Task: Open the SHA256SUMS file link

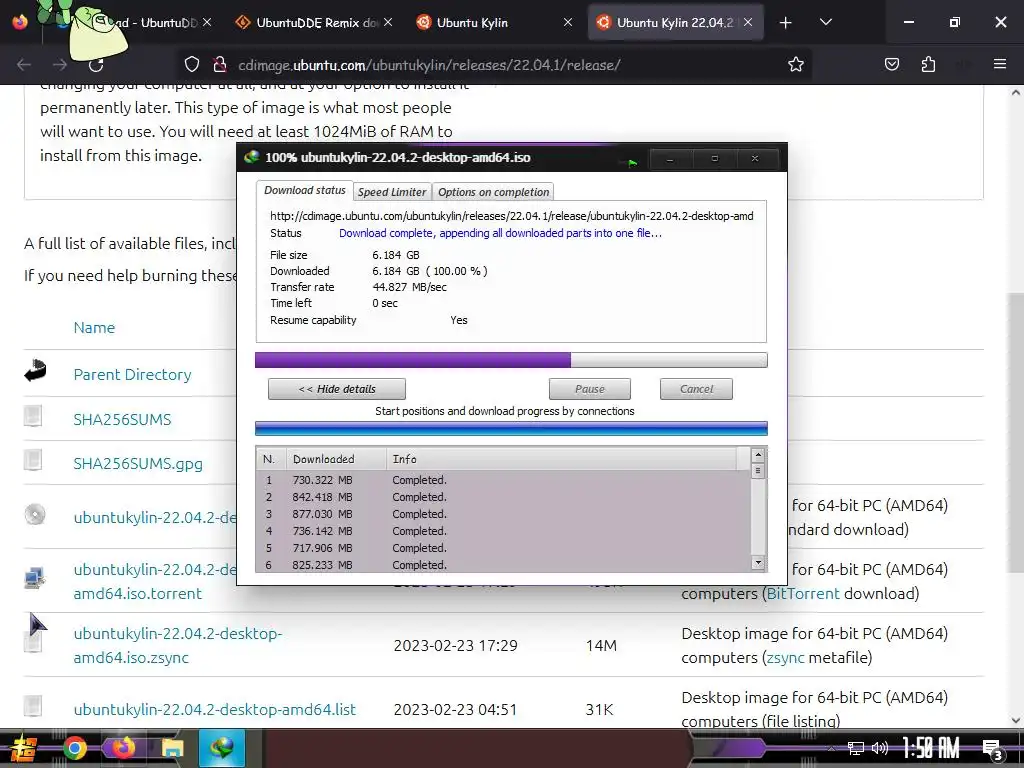Action: (x=122, y=419)
